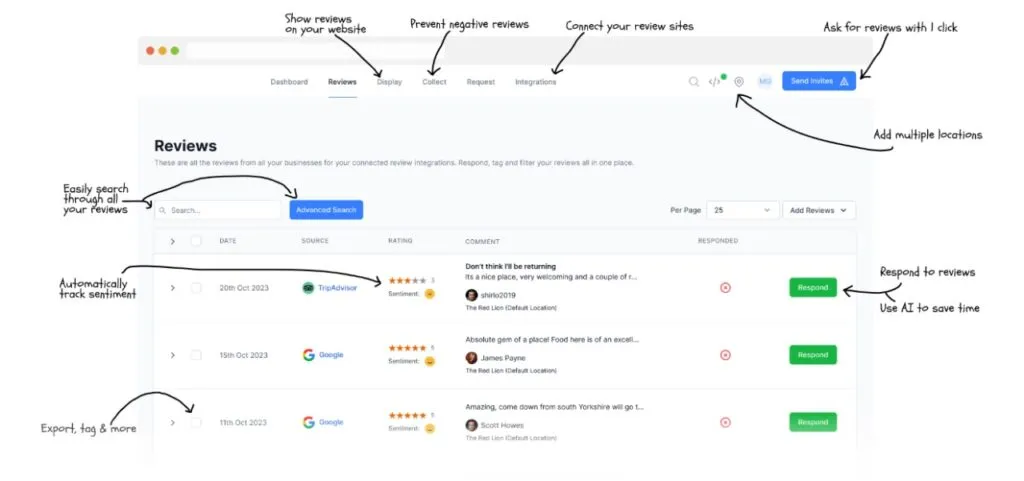1024x481 pixels.
Task: Expand the 20th Oct 2023 review row
Action: pos(172,288)
